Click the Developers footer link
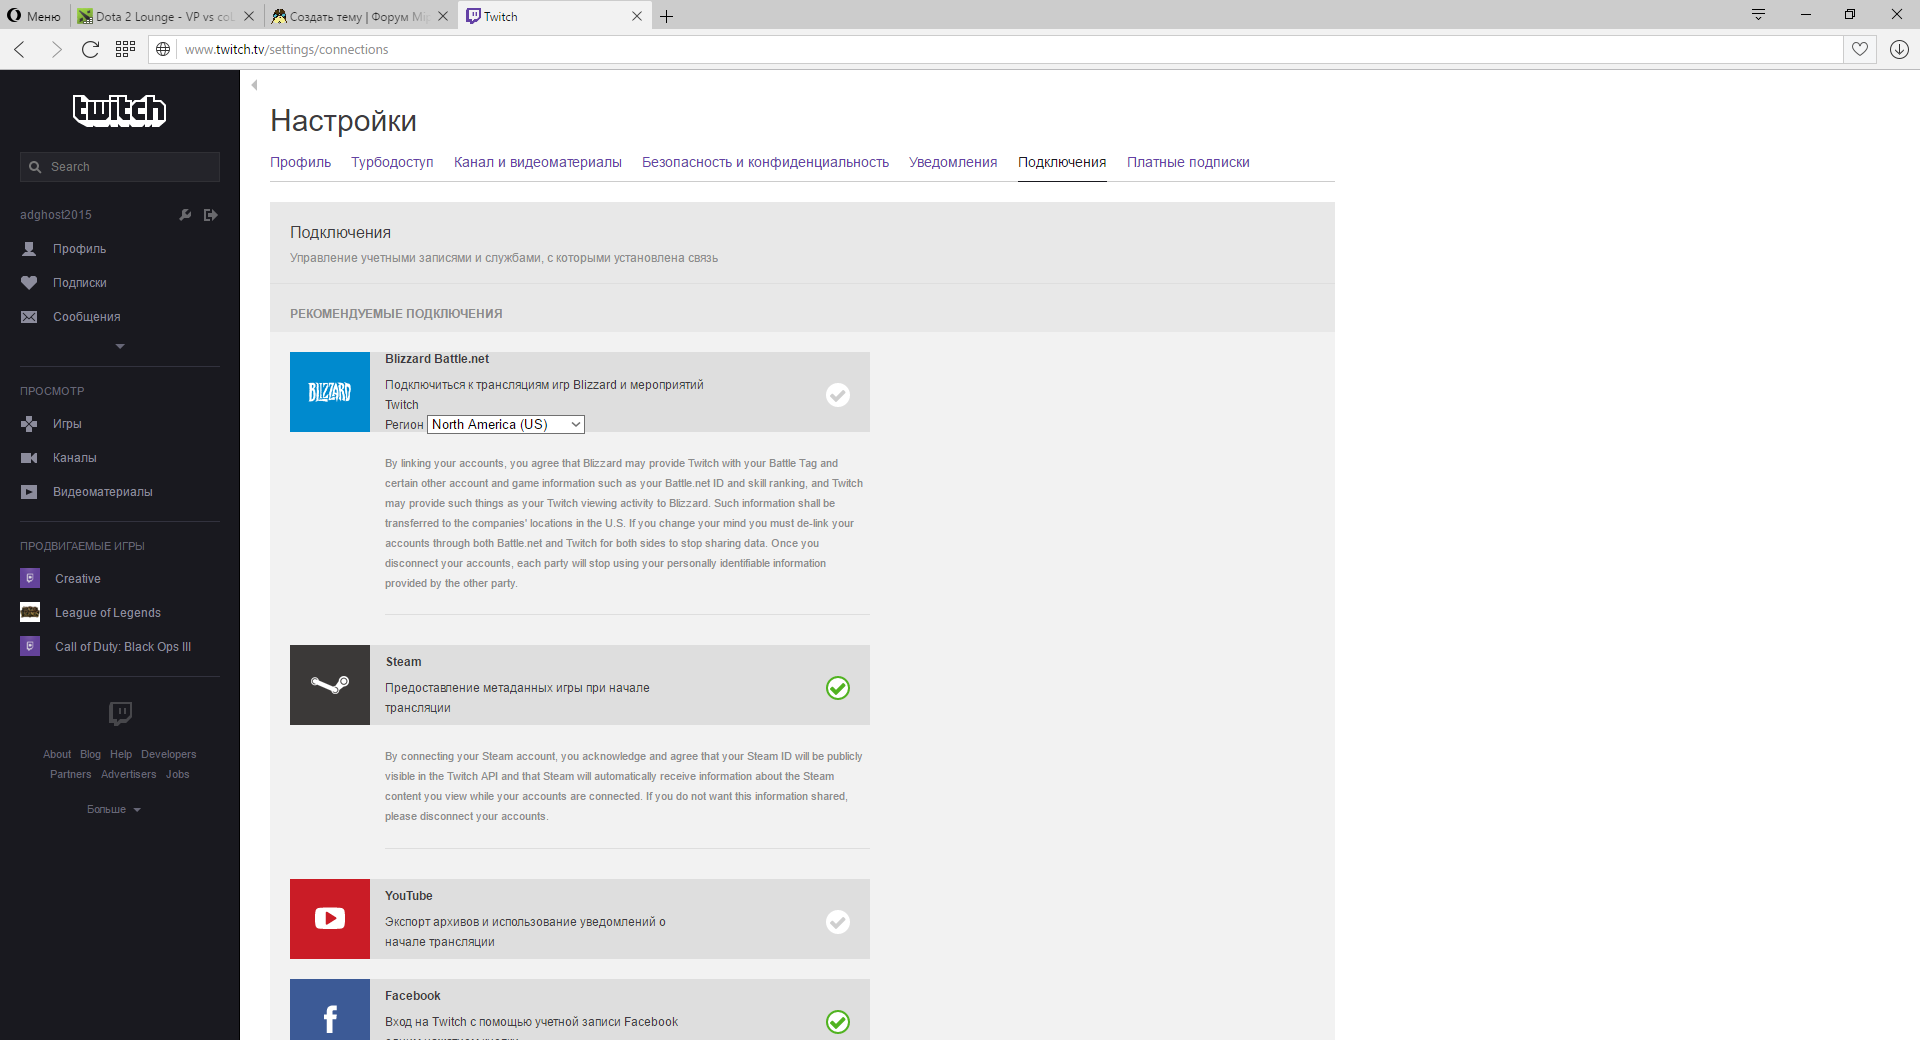1920x1040 pixels. 169,754
